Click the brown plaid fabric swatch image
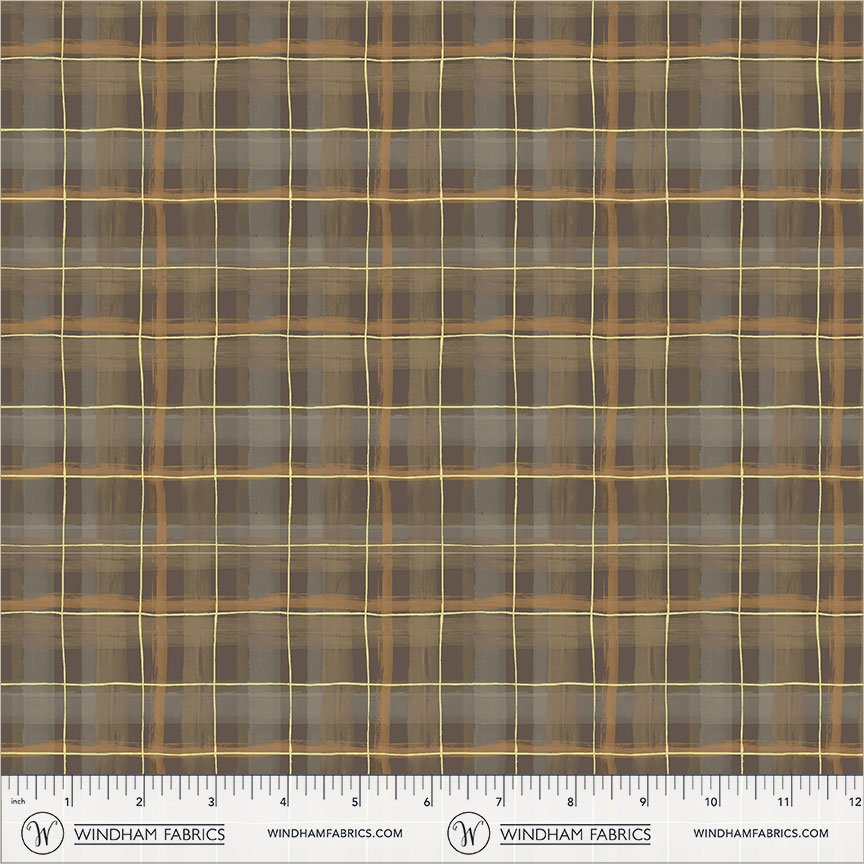Viewport: 864px width, 864px height. coord(432,385)
